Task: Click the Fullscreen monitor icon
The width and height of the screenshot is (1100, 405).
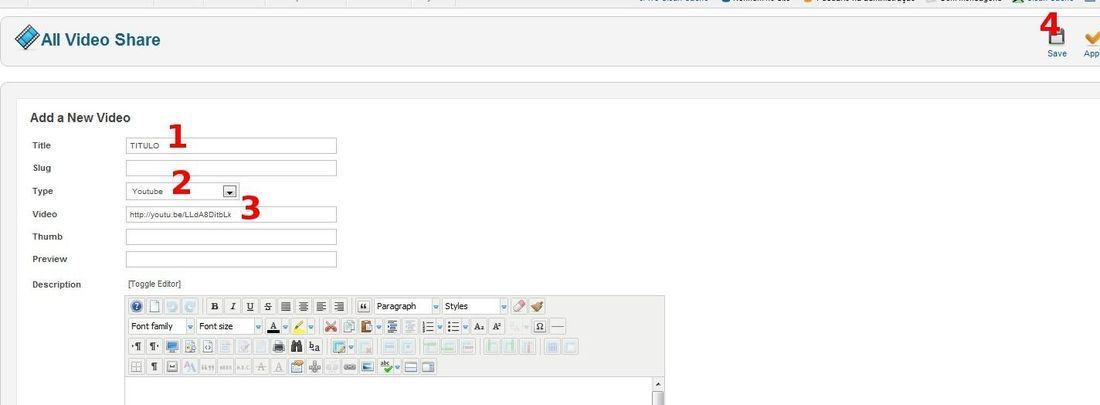Action: coord(172,347)
